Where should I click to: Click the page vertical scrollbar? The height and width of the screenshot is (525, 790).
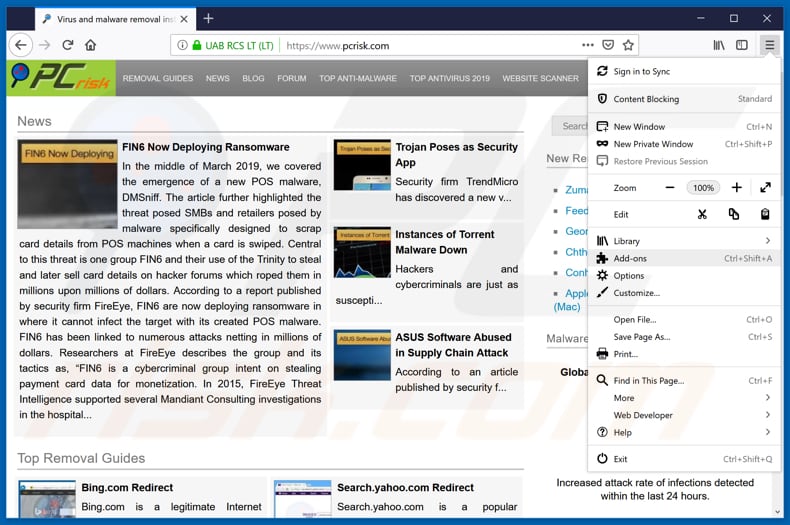[x=777, y=287]
